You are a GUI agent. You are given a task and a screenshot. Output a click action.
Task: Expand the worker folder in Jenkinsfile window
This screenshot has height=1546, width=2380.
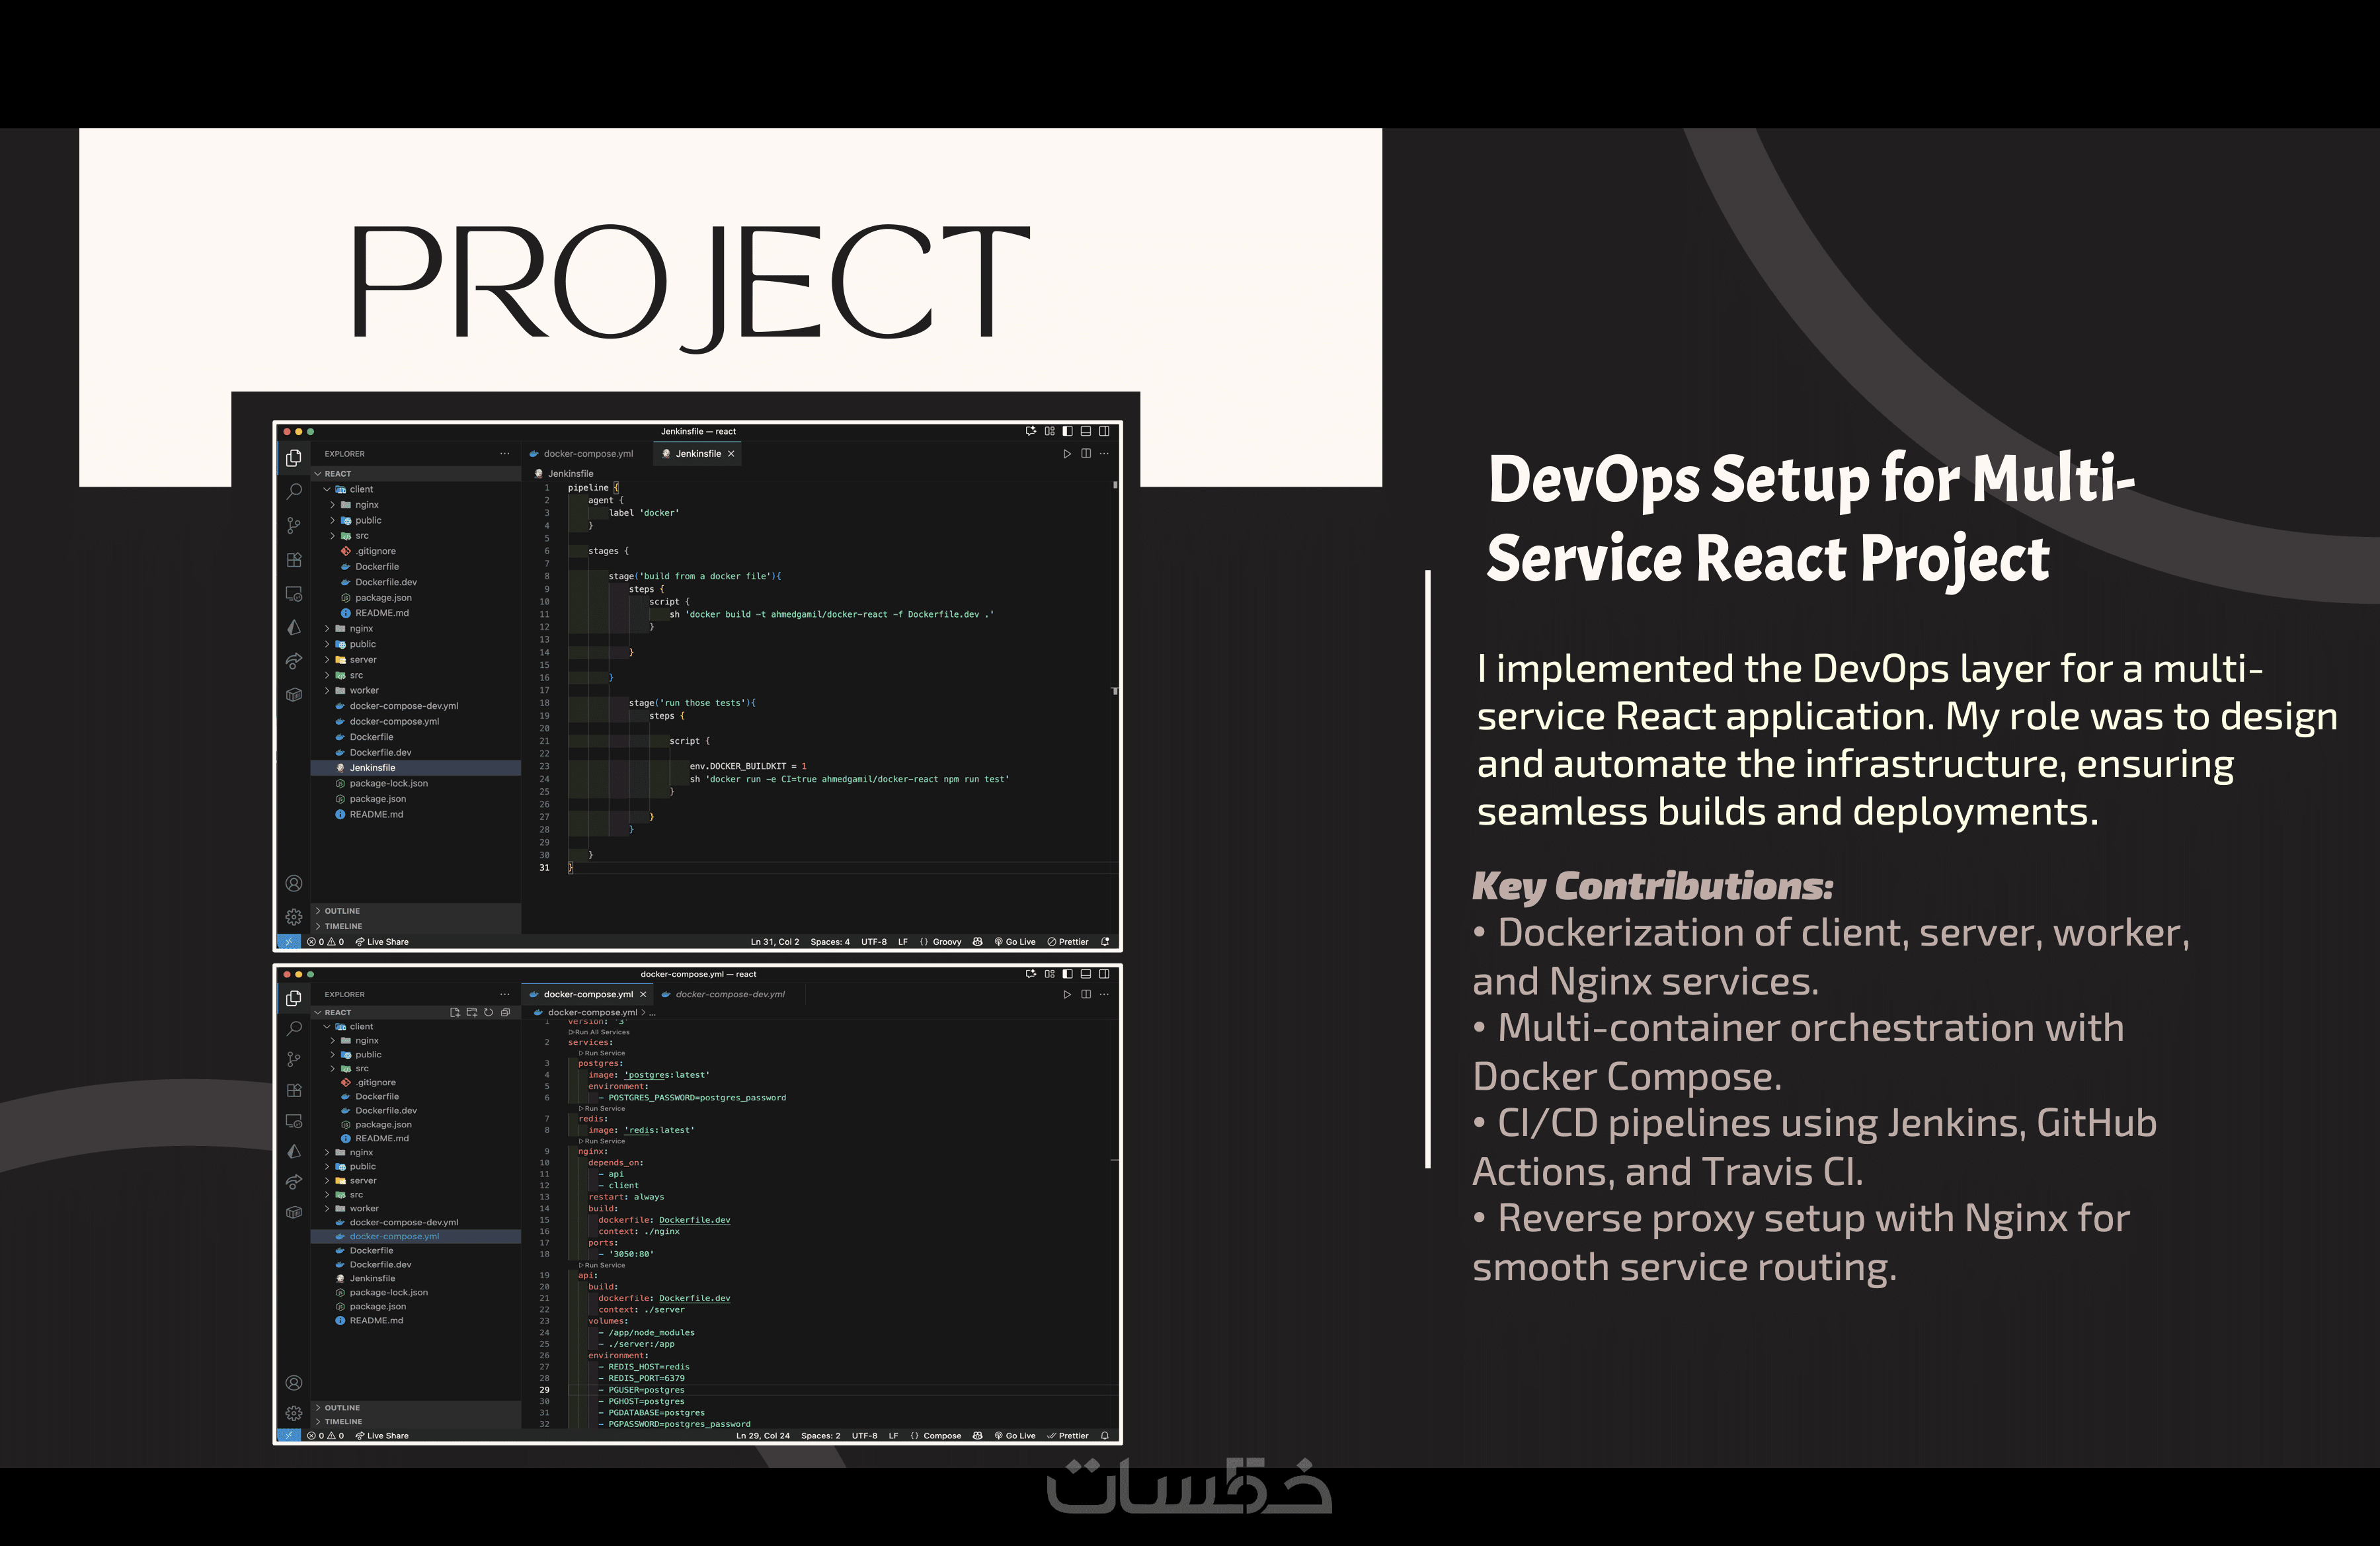[x=363, y=691]
